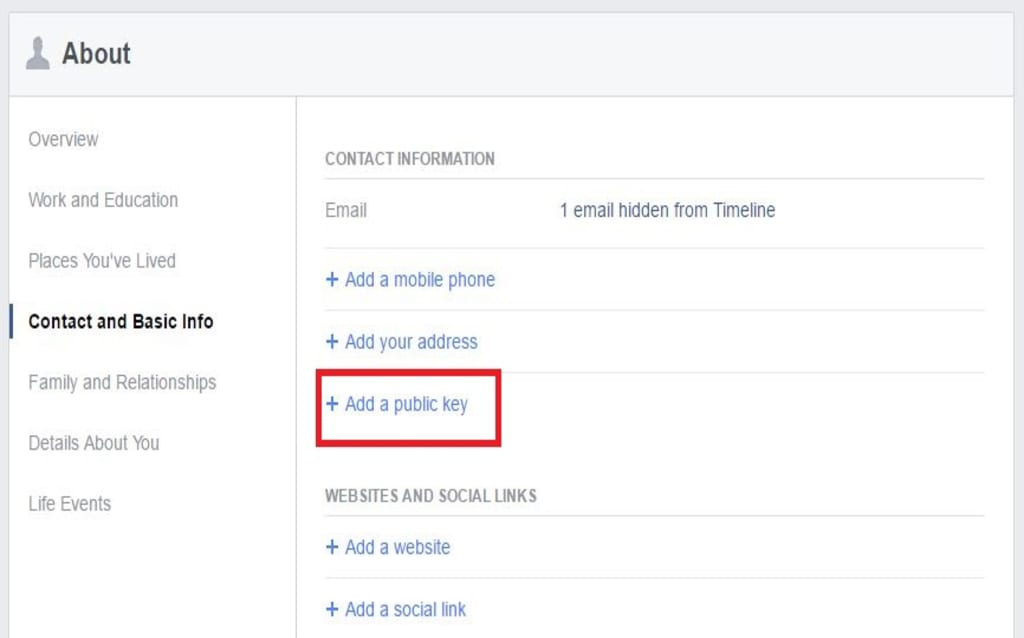
Task: Click the About profile silhouette icon
Action: [40, 54]
